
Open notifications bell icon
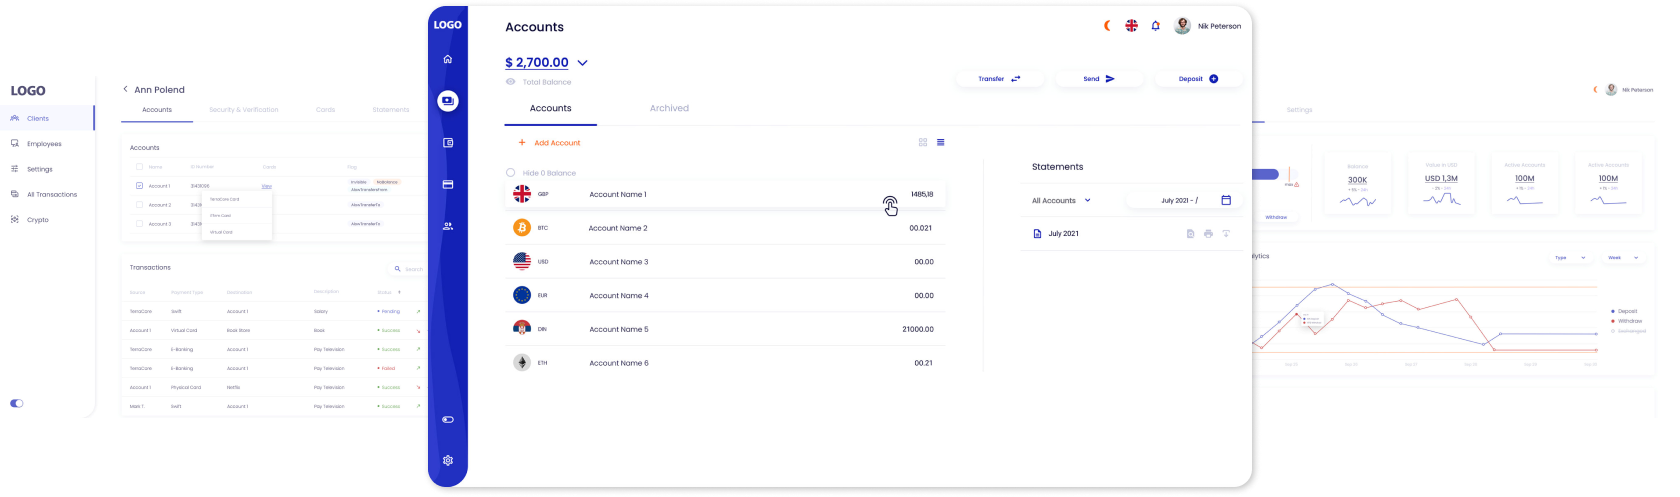coord(1155,26)
